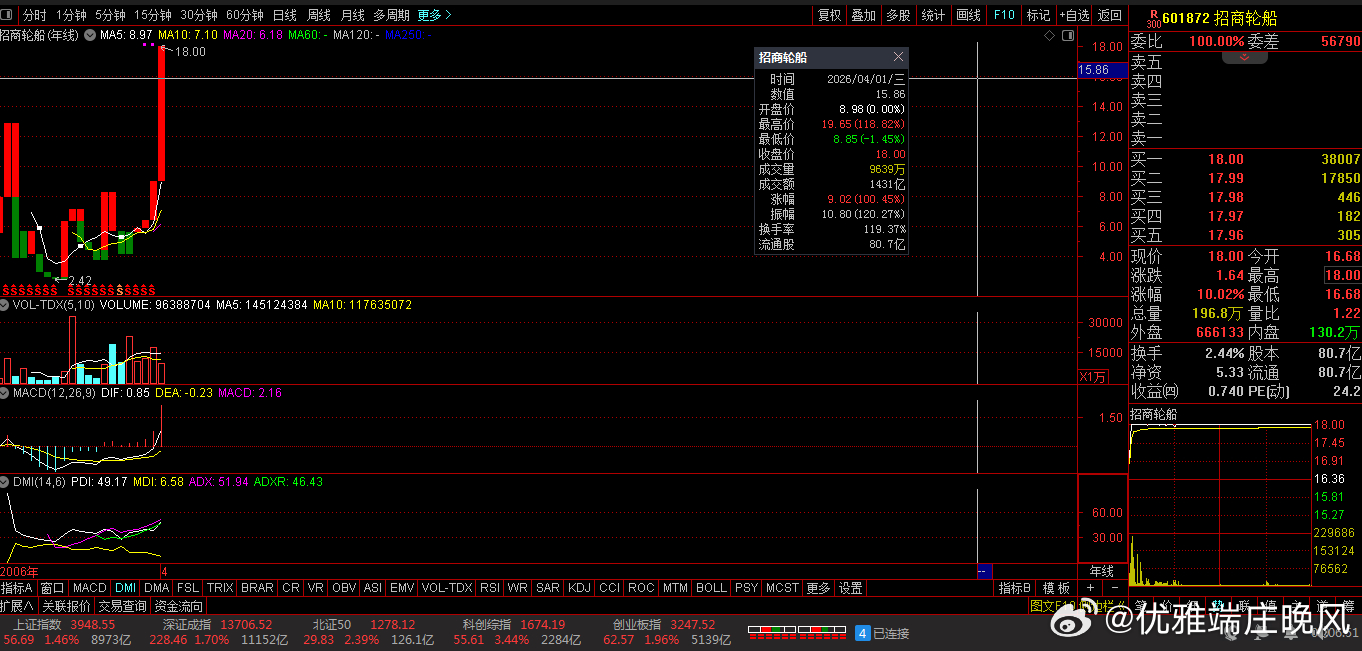Viewport: 1362px width, 651px height.
Task: Switch to 1分钟 chart period
Action: (71, 15)
